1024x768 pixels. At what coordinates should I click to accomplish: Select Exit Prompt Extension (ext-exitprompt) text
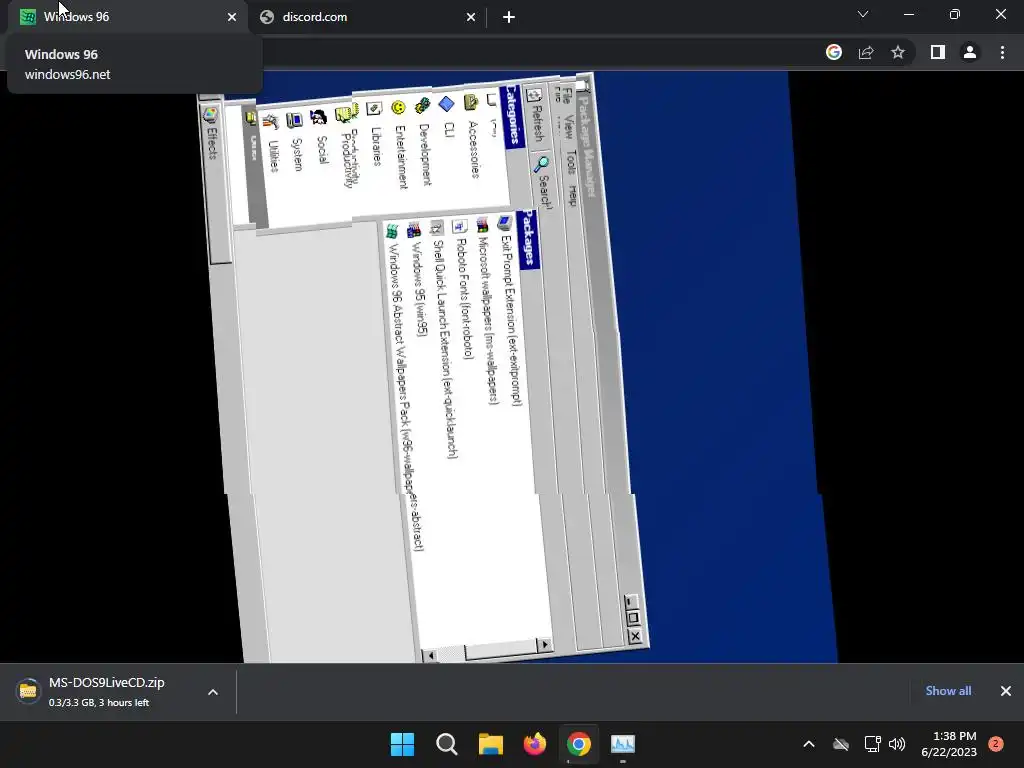point(511,321)
